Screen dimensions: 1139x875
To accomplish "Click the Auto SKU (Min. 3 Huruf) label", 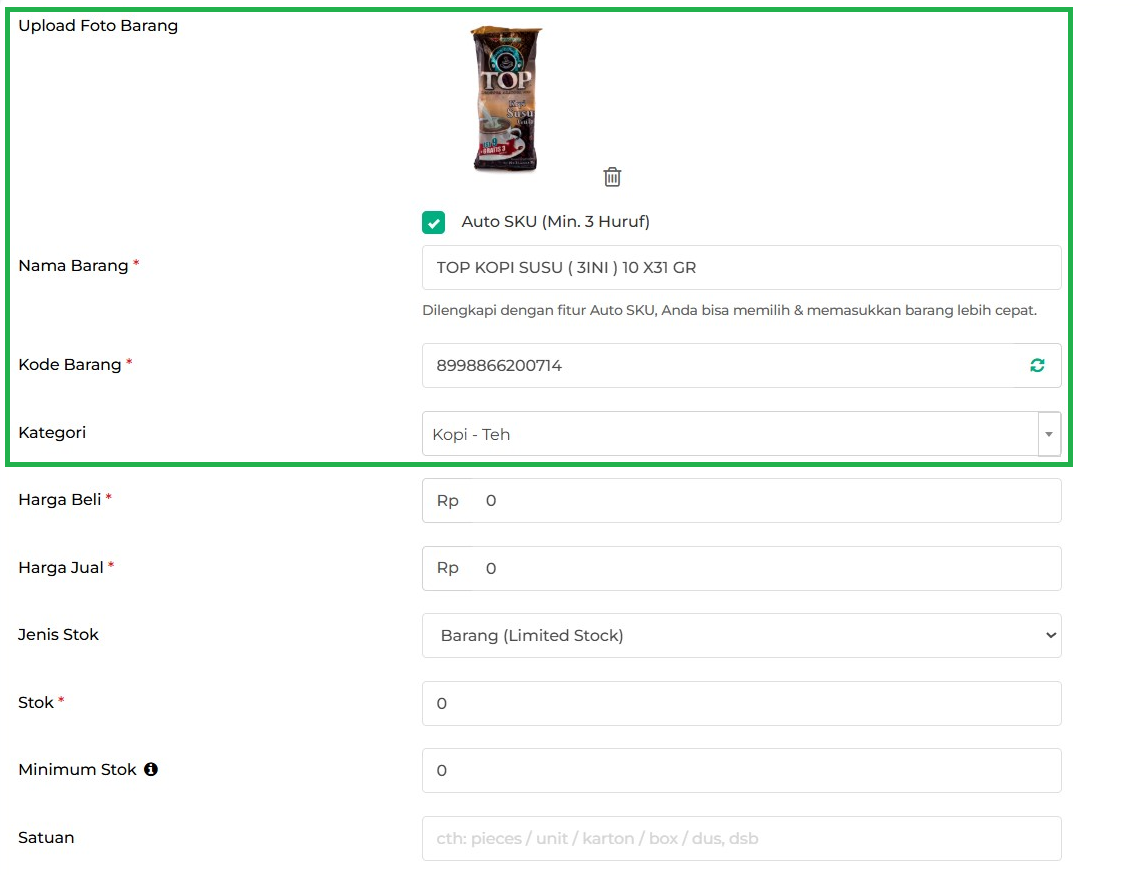I will [556, 221].
